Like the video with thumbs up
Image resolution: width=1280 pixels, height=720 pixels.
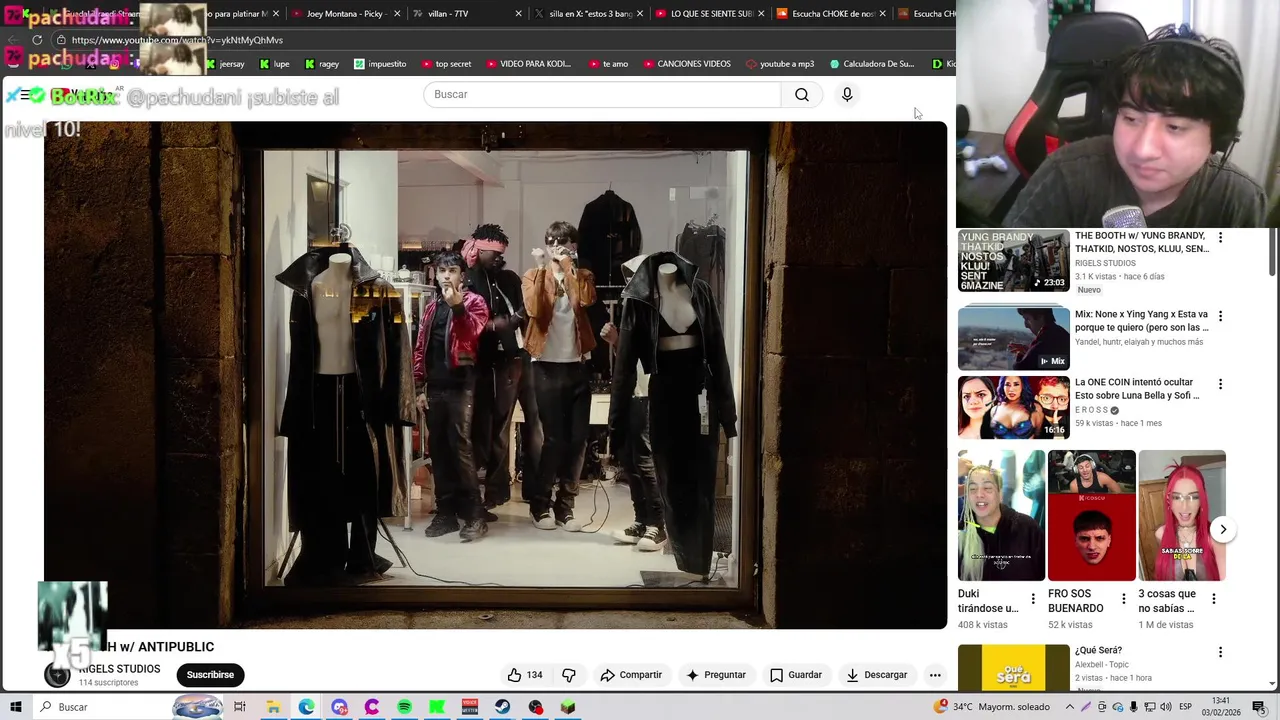[x=526, y=675]
